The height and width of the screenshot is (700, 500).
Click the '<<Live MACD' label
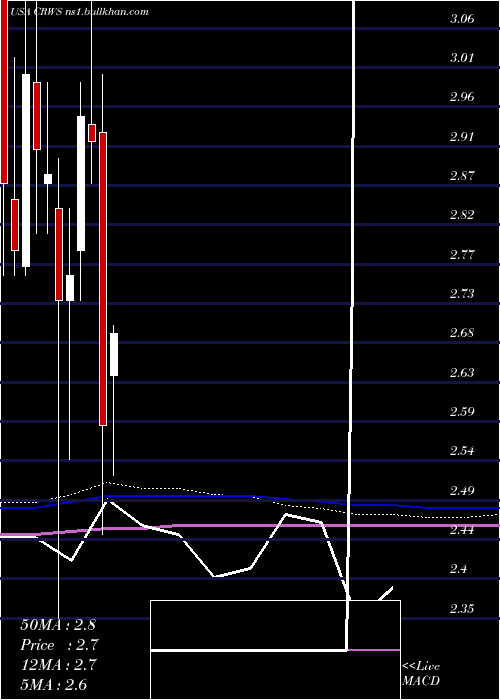421,674
